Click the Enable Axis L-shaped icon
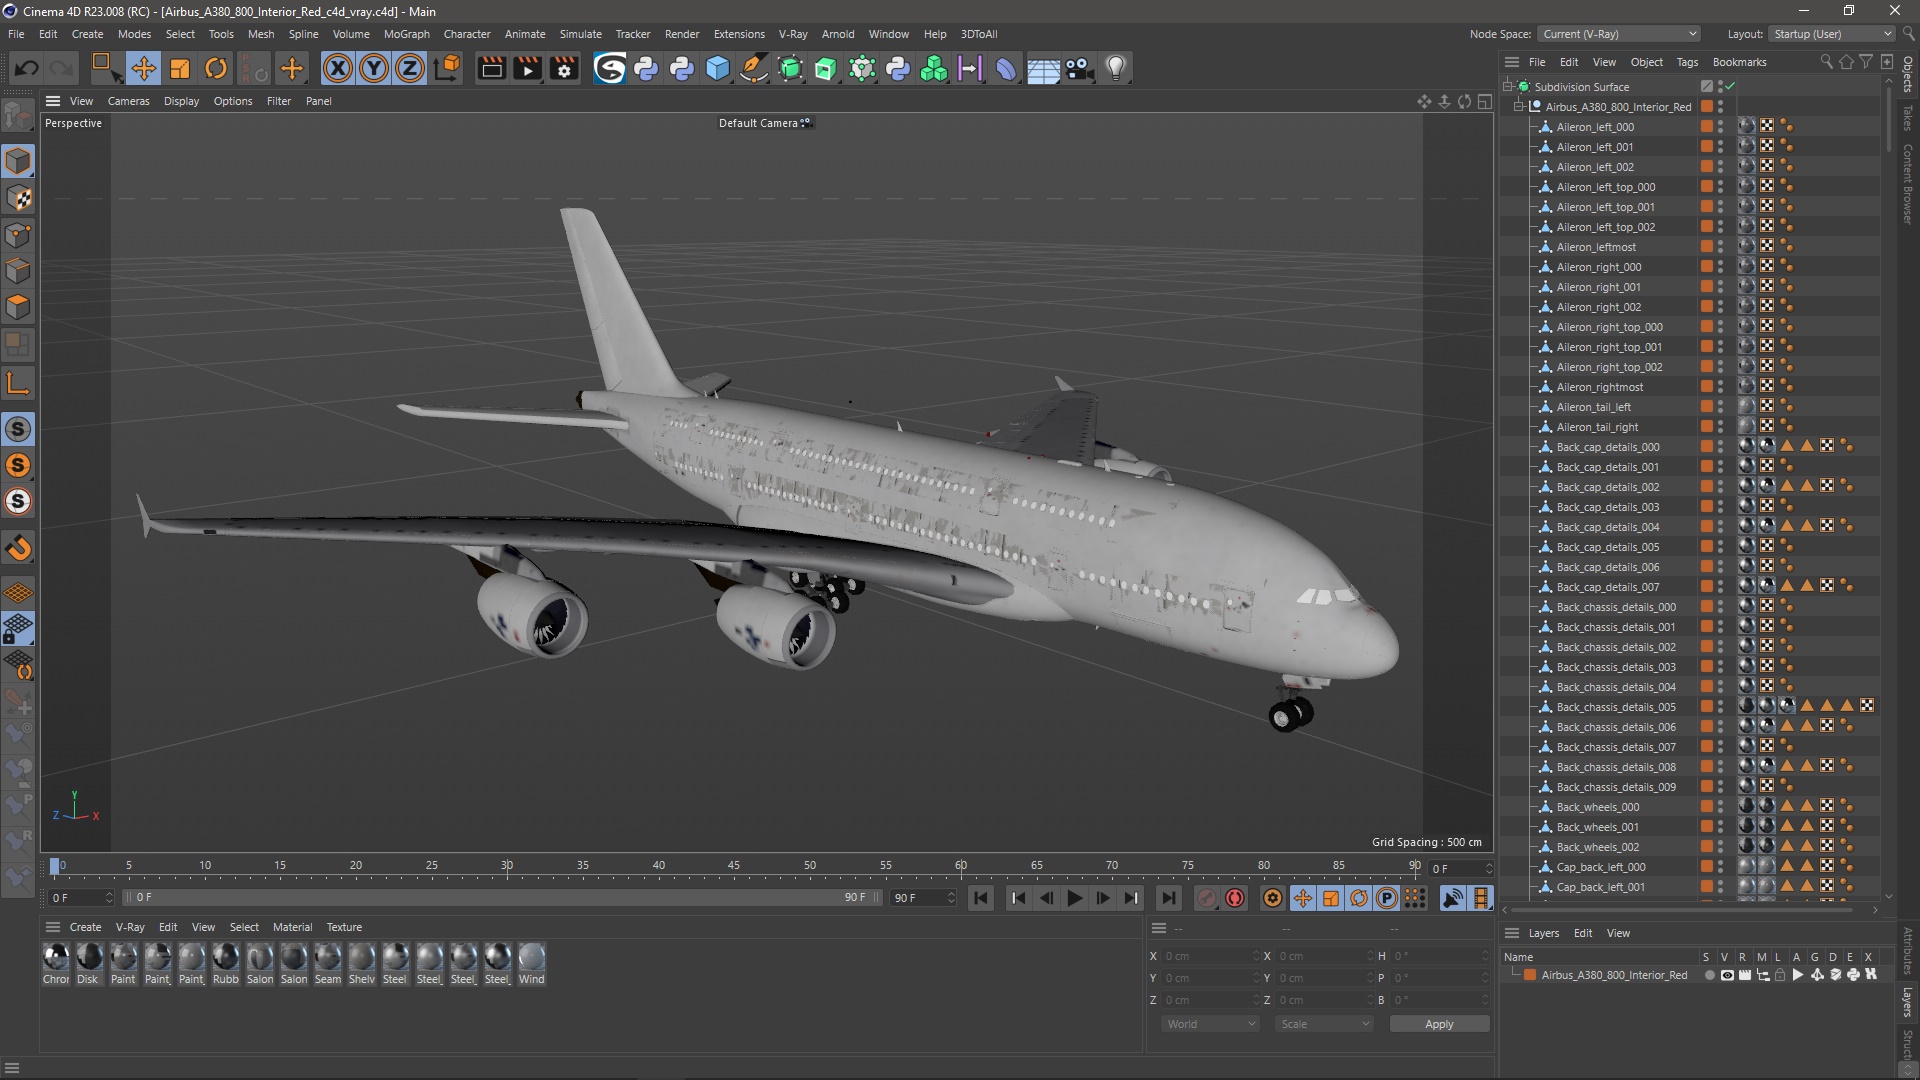 (18, 384)
